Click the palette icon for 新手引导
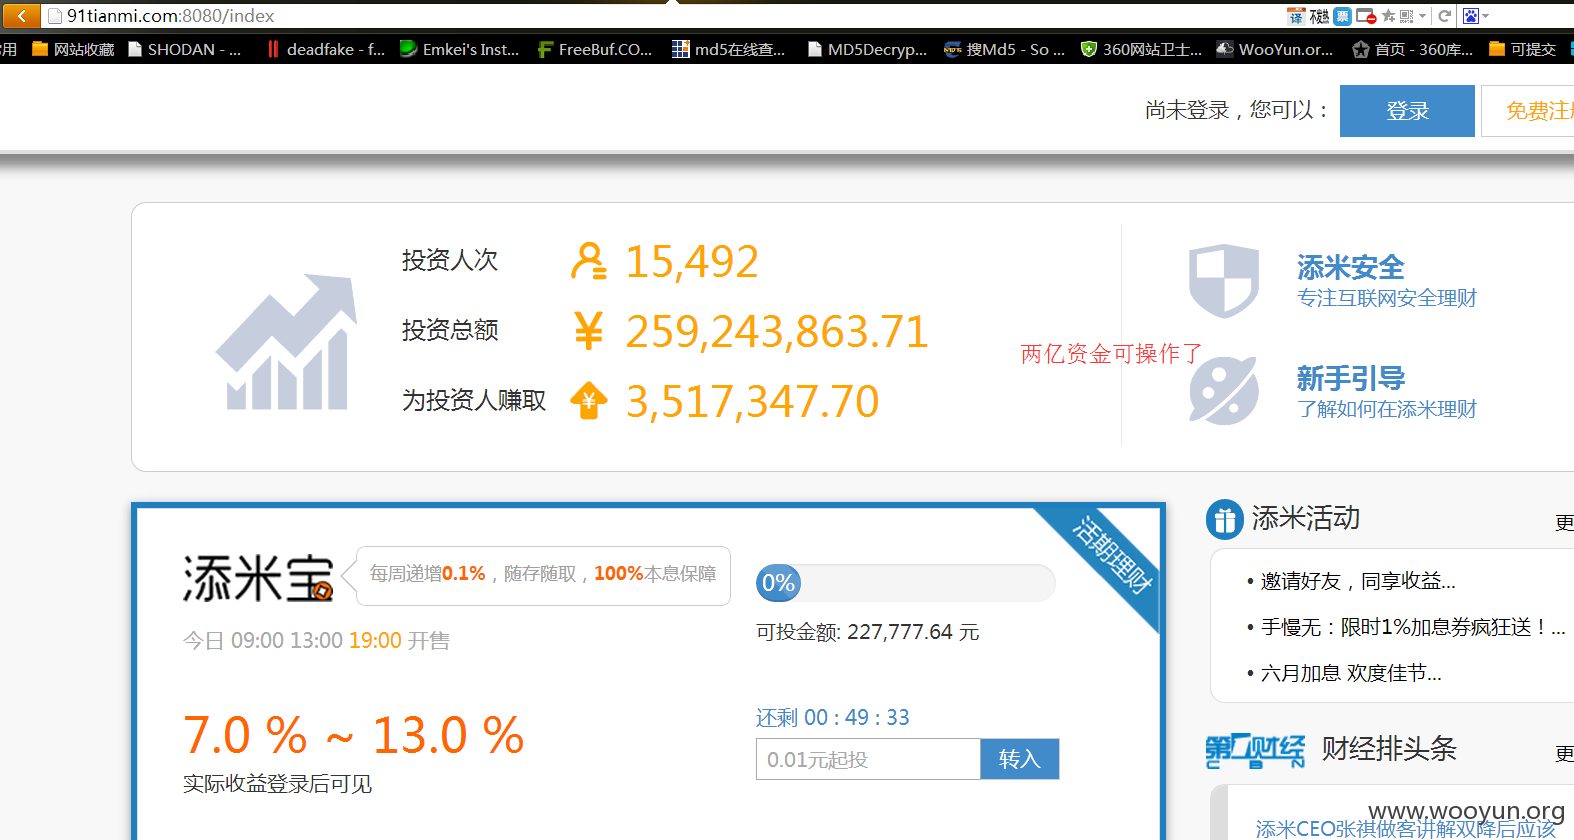The width and height of the screenshot is (1574, 840). tap(1223, 391)
